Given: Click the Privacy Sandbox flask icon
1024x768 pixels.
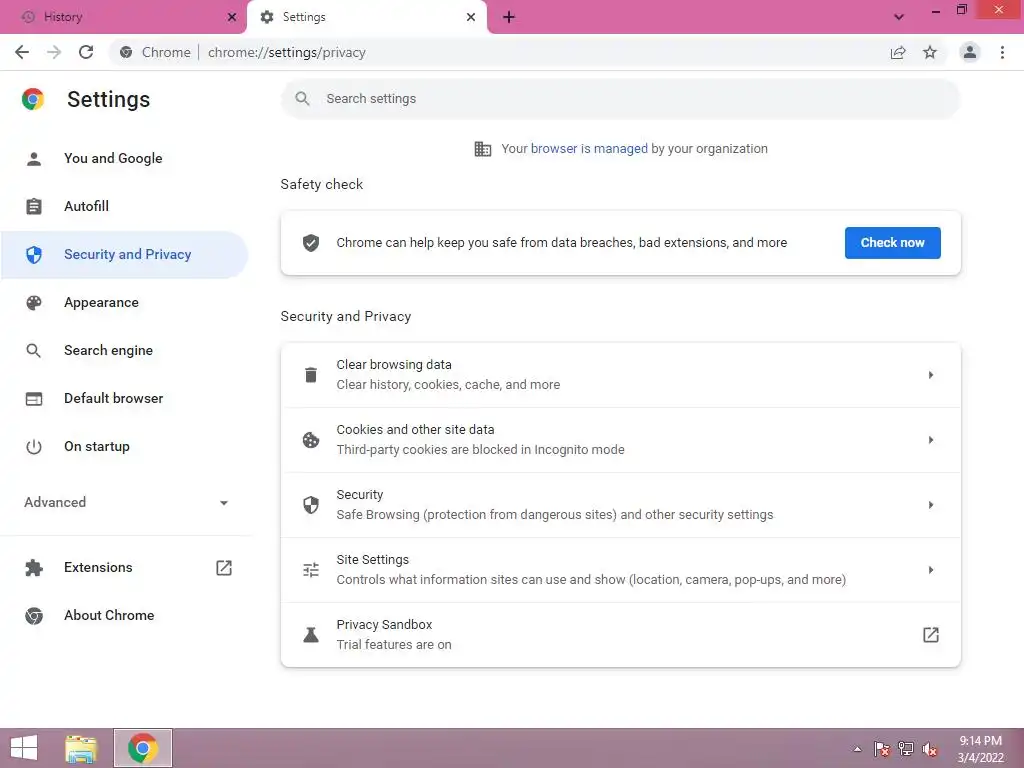Looking at the screenshot, I should click(x=311, y=635).
